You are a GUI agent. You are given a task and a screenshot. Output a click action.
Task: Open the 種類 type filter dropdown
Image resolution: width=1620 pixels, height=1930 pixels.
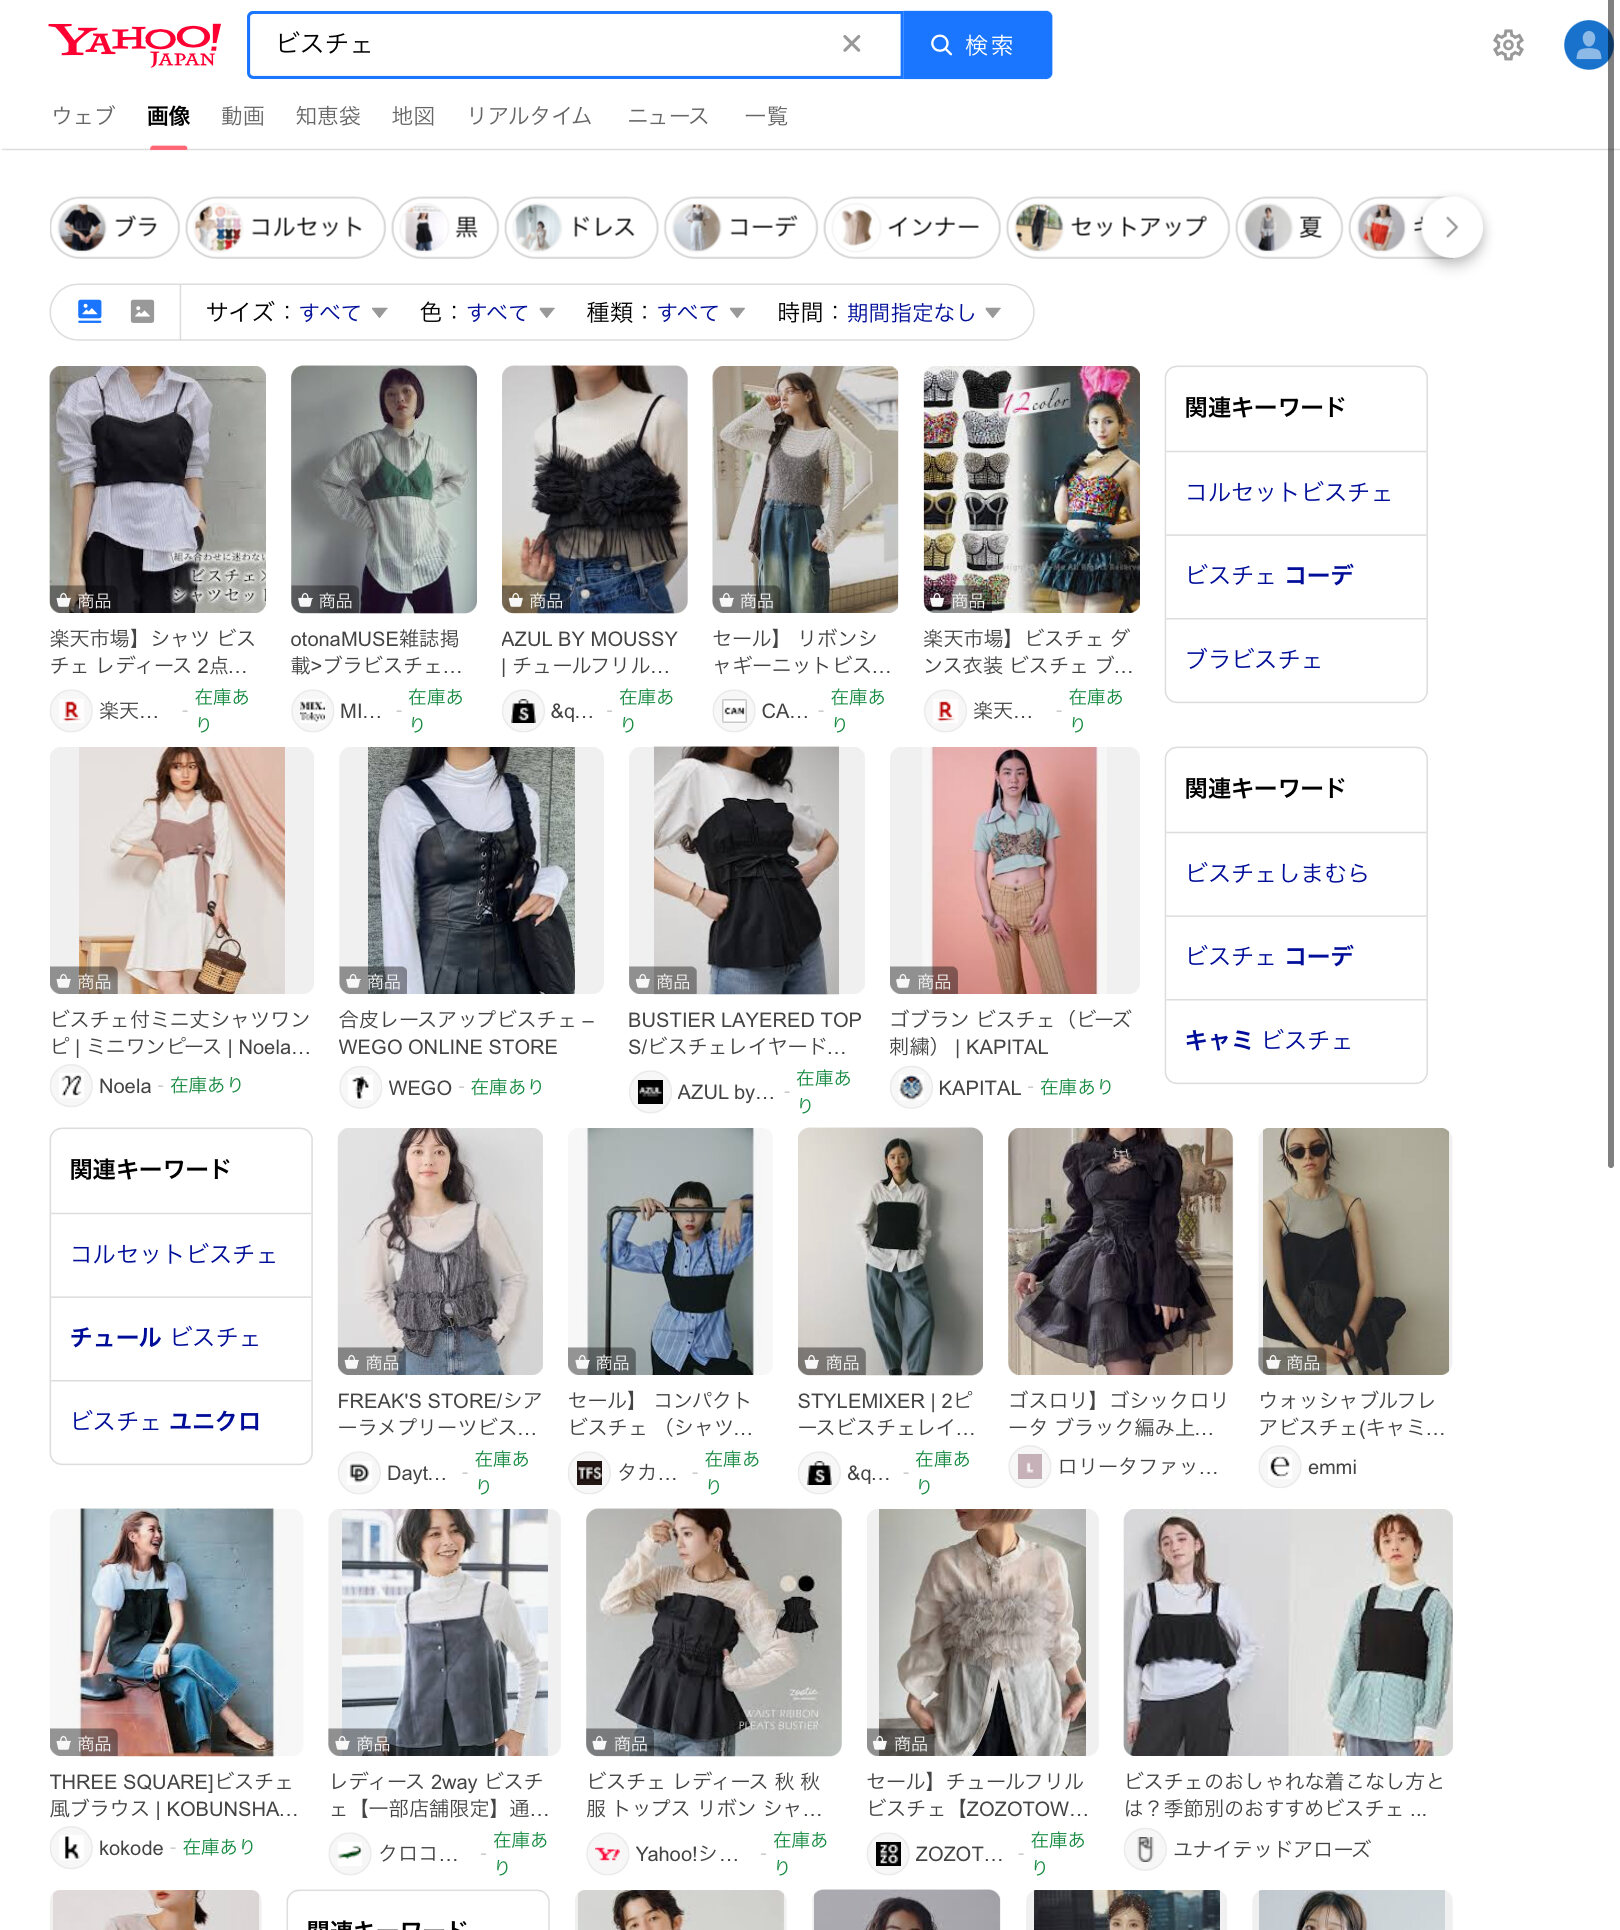pyautogui.click(x=665, y=312)
